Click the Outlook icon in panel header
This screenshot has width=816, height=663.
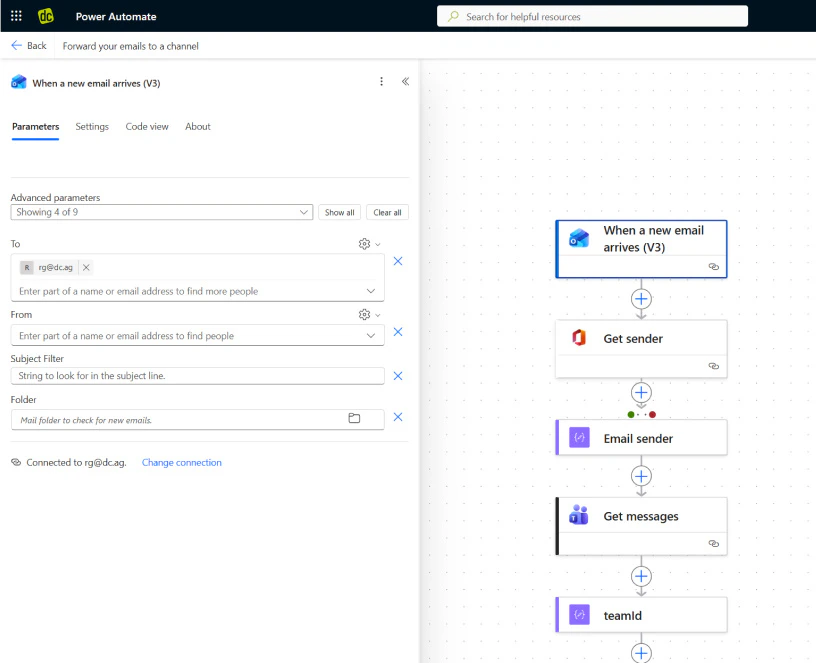[19, 82]
